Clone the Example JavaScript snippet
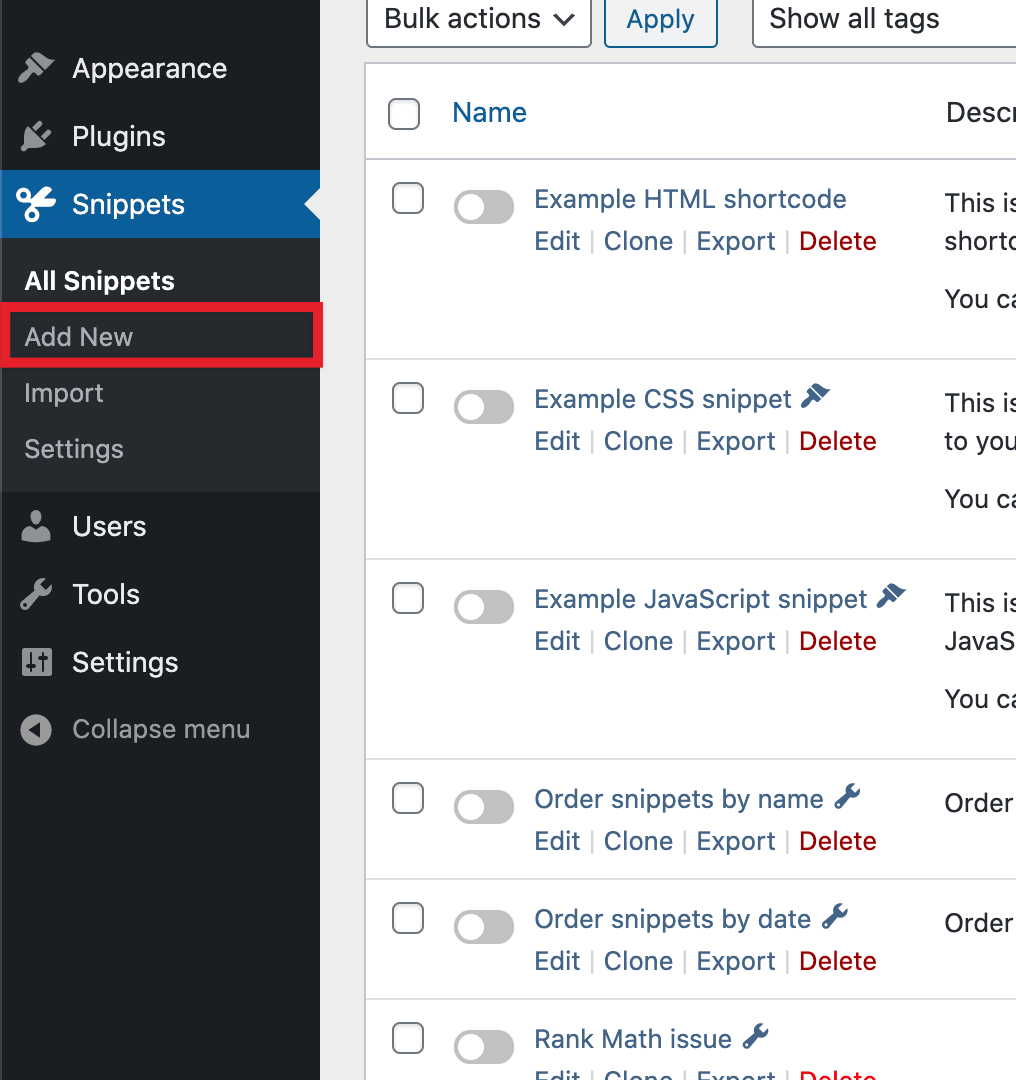Image resolution: width=1016 pixels, height=1080 pixels. click(638, 641)
